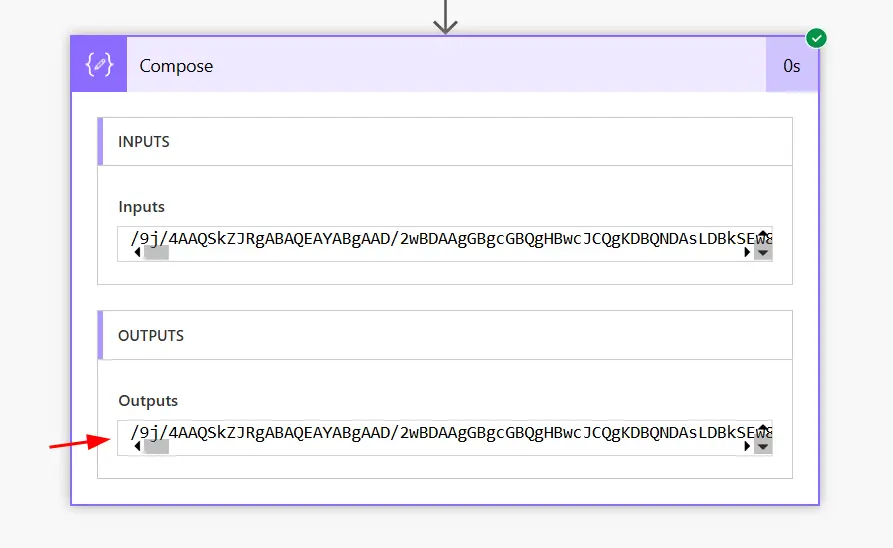Image resolution: width=893 pixels, height=548 pixels.
Task: Click the green success checkmark badge
Action: [816, 38]
